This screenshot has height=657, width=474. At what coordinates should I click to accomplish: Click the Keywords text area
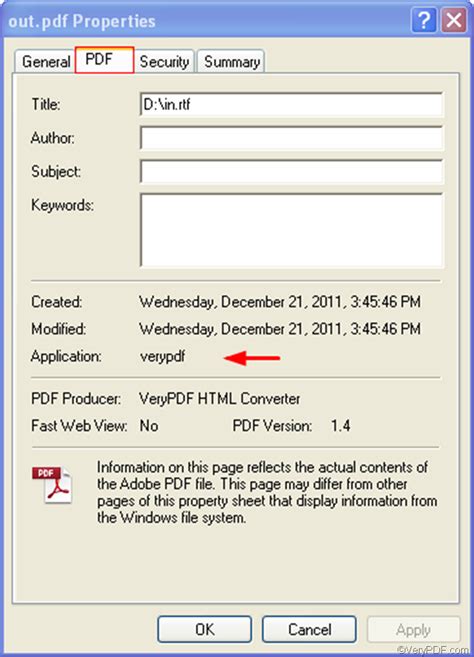click(x=291, y=230)
